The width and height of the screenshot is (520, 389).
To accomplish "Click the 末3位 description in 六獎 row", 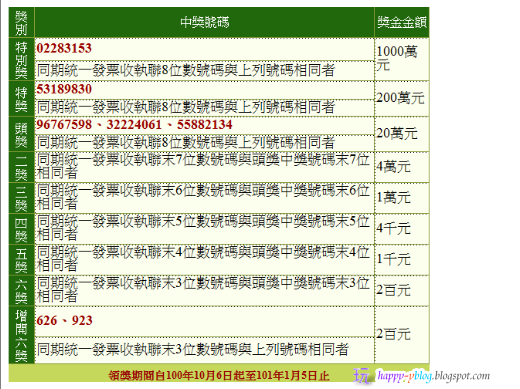I will 203,290.
